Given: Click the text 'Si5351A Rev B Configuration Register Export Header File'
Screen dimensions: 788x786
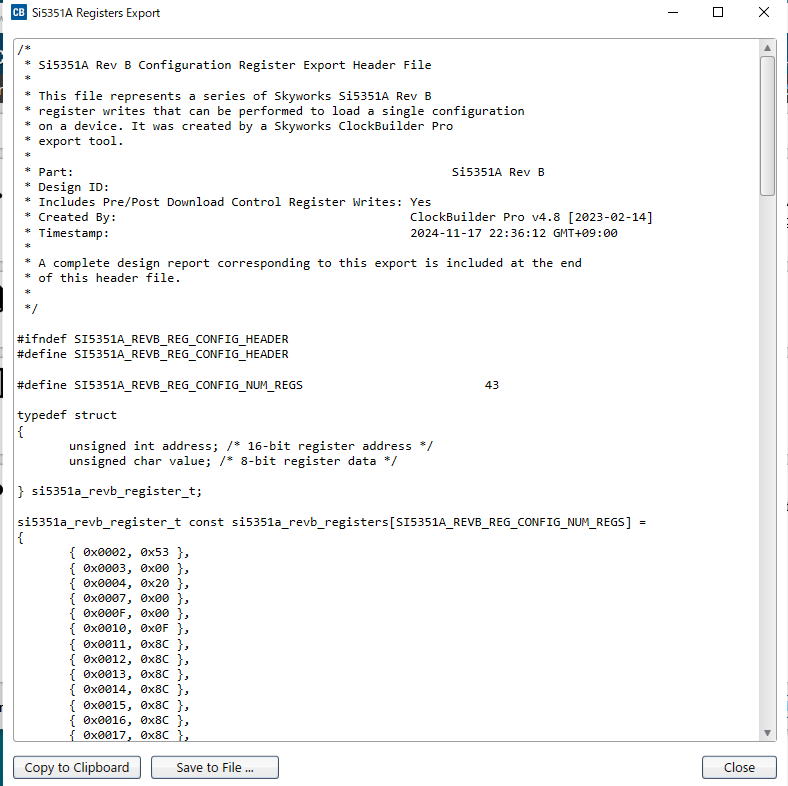Looking at the screenshot, I should click(x=235, y=65).
